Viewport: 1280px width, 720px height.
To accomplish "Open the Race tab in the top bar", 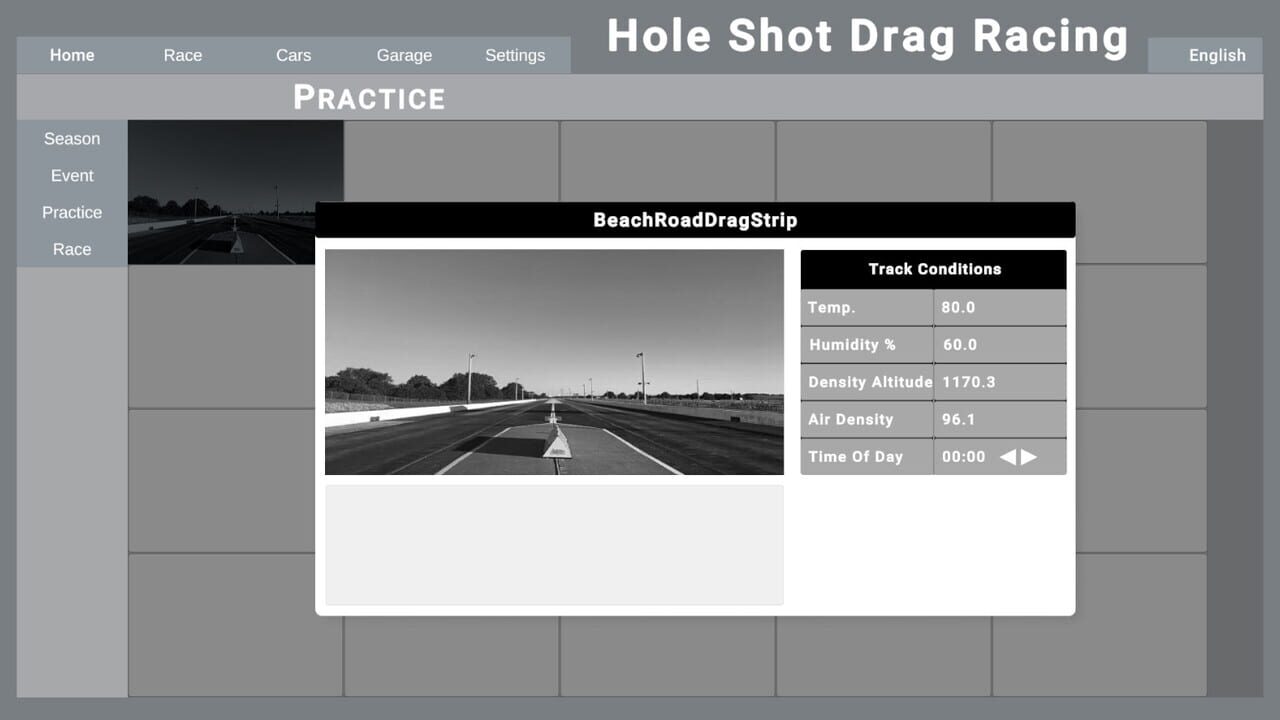I will (x=182, y=55).
